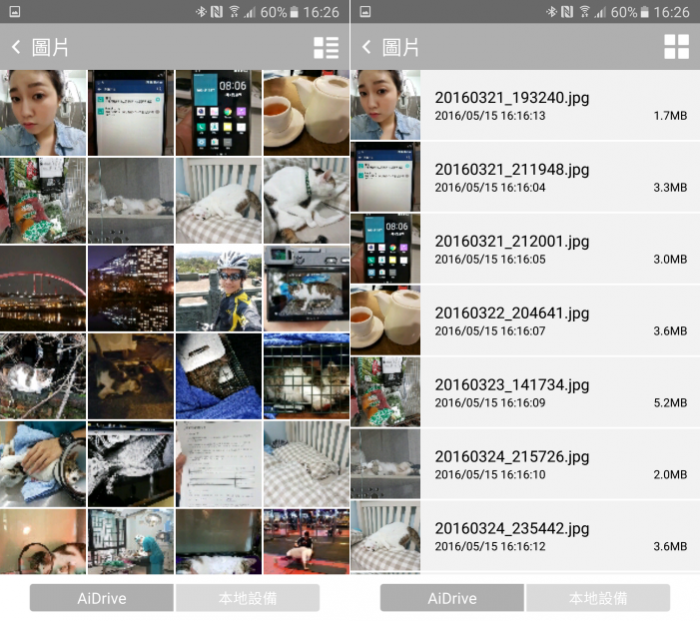Open the phone home screen 08:06 photo in grid

pos(219,113)
